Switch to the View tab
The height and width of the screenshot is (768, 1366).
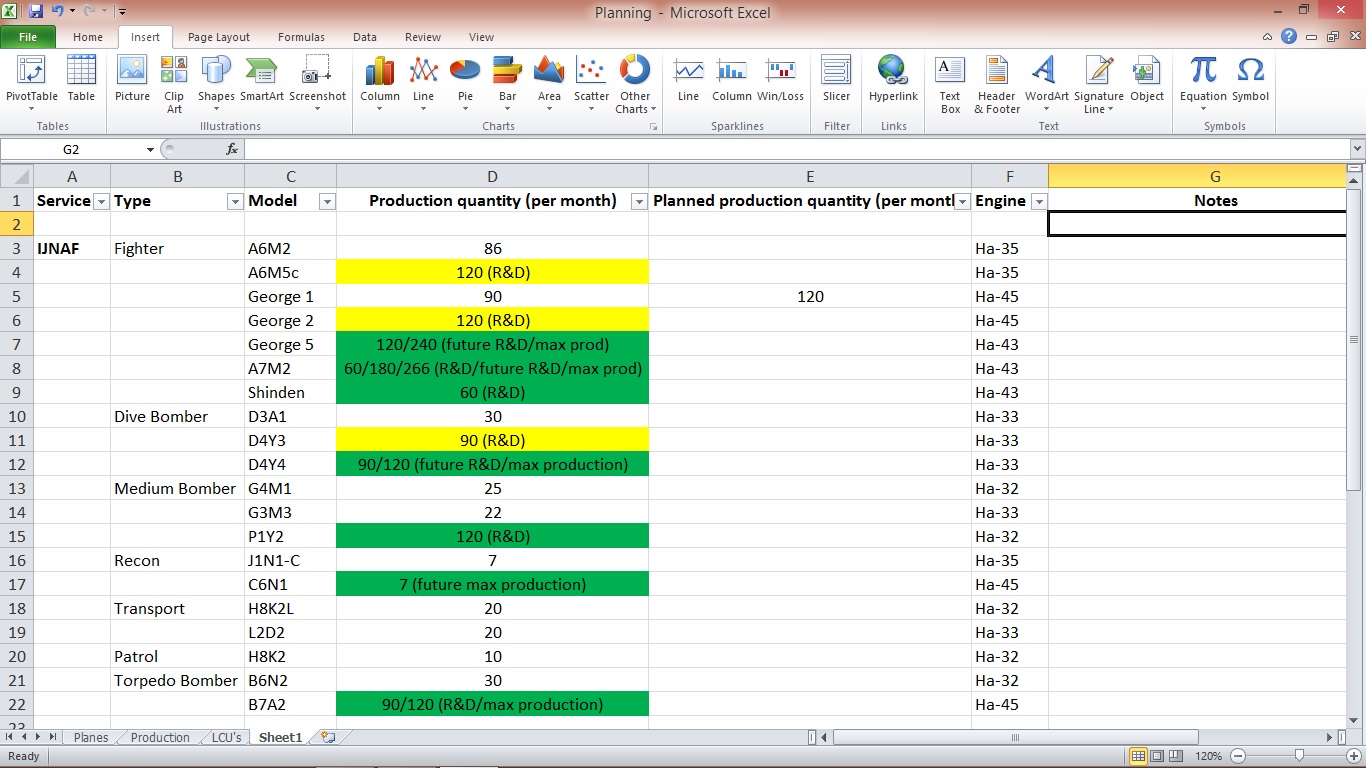point(481,37)
